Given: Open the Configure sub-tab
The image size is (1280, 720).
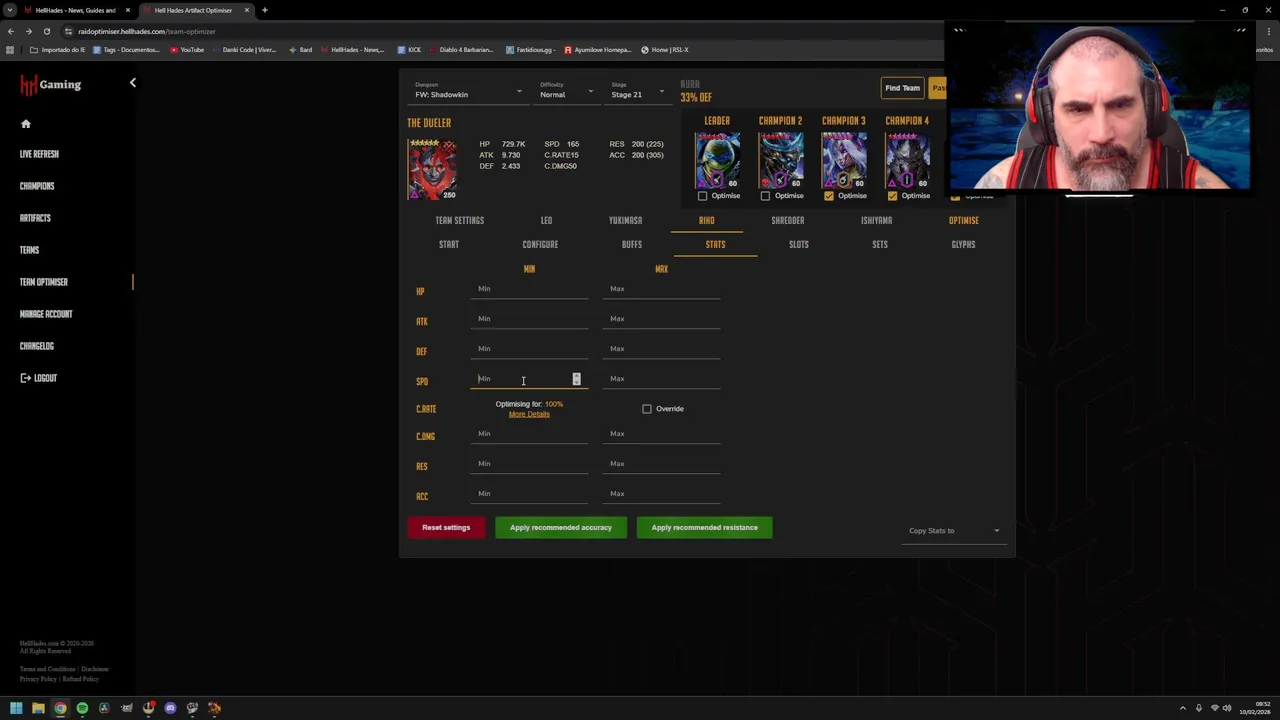Looking at the screenshot, I should pos(540,244).
